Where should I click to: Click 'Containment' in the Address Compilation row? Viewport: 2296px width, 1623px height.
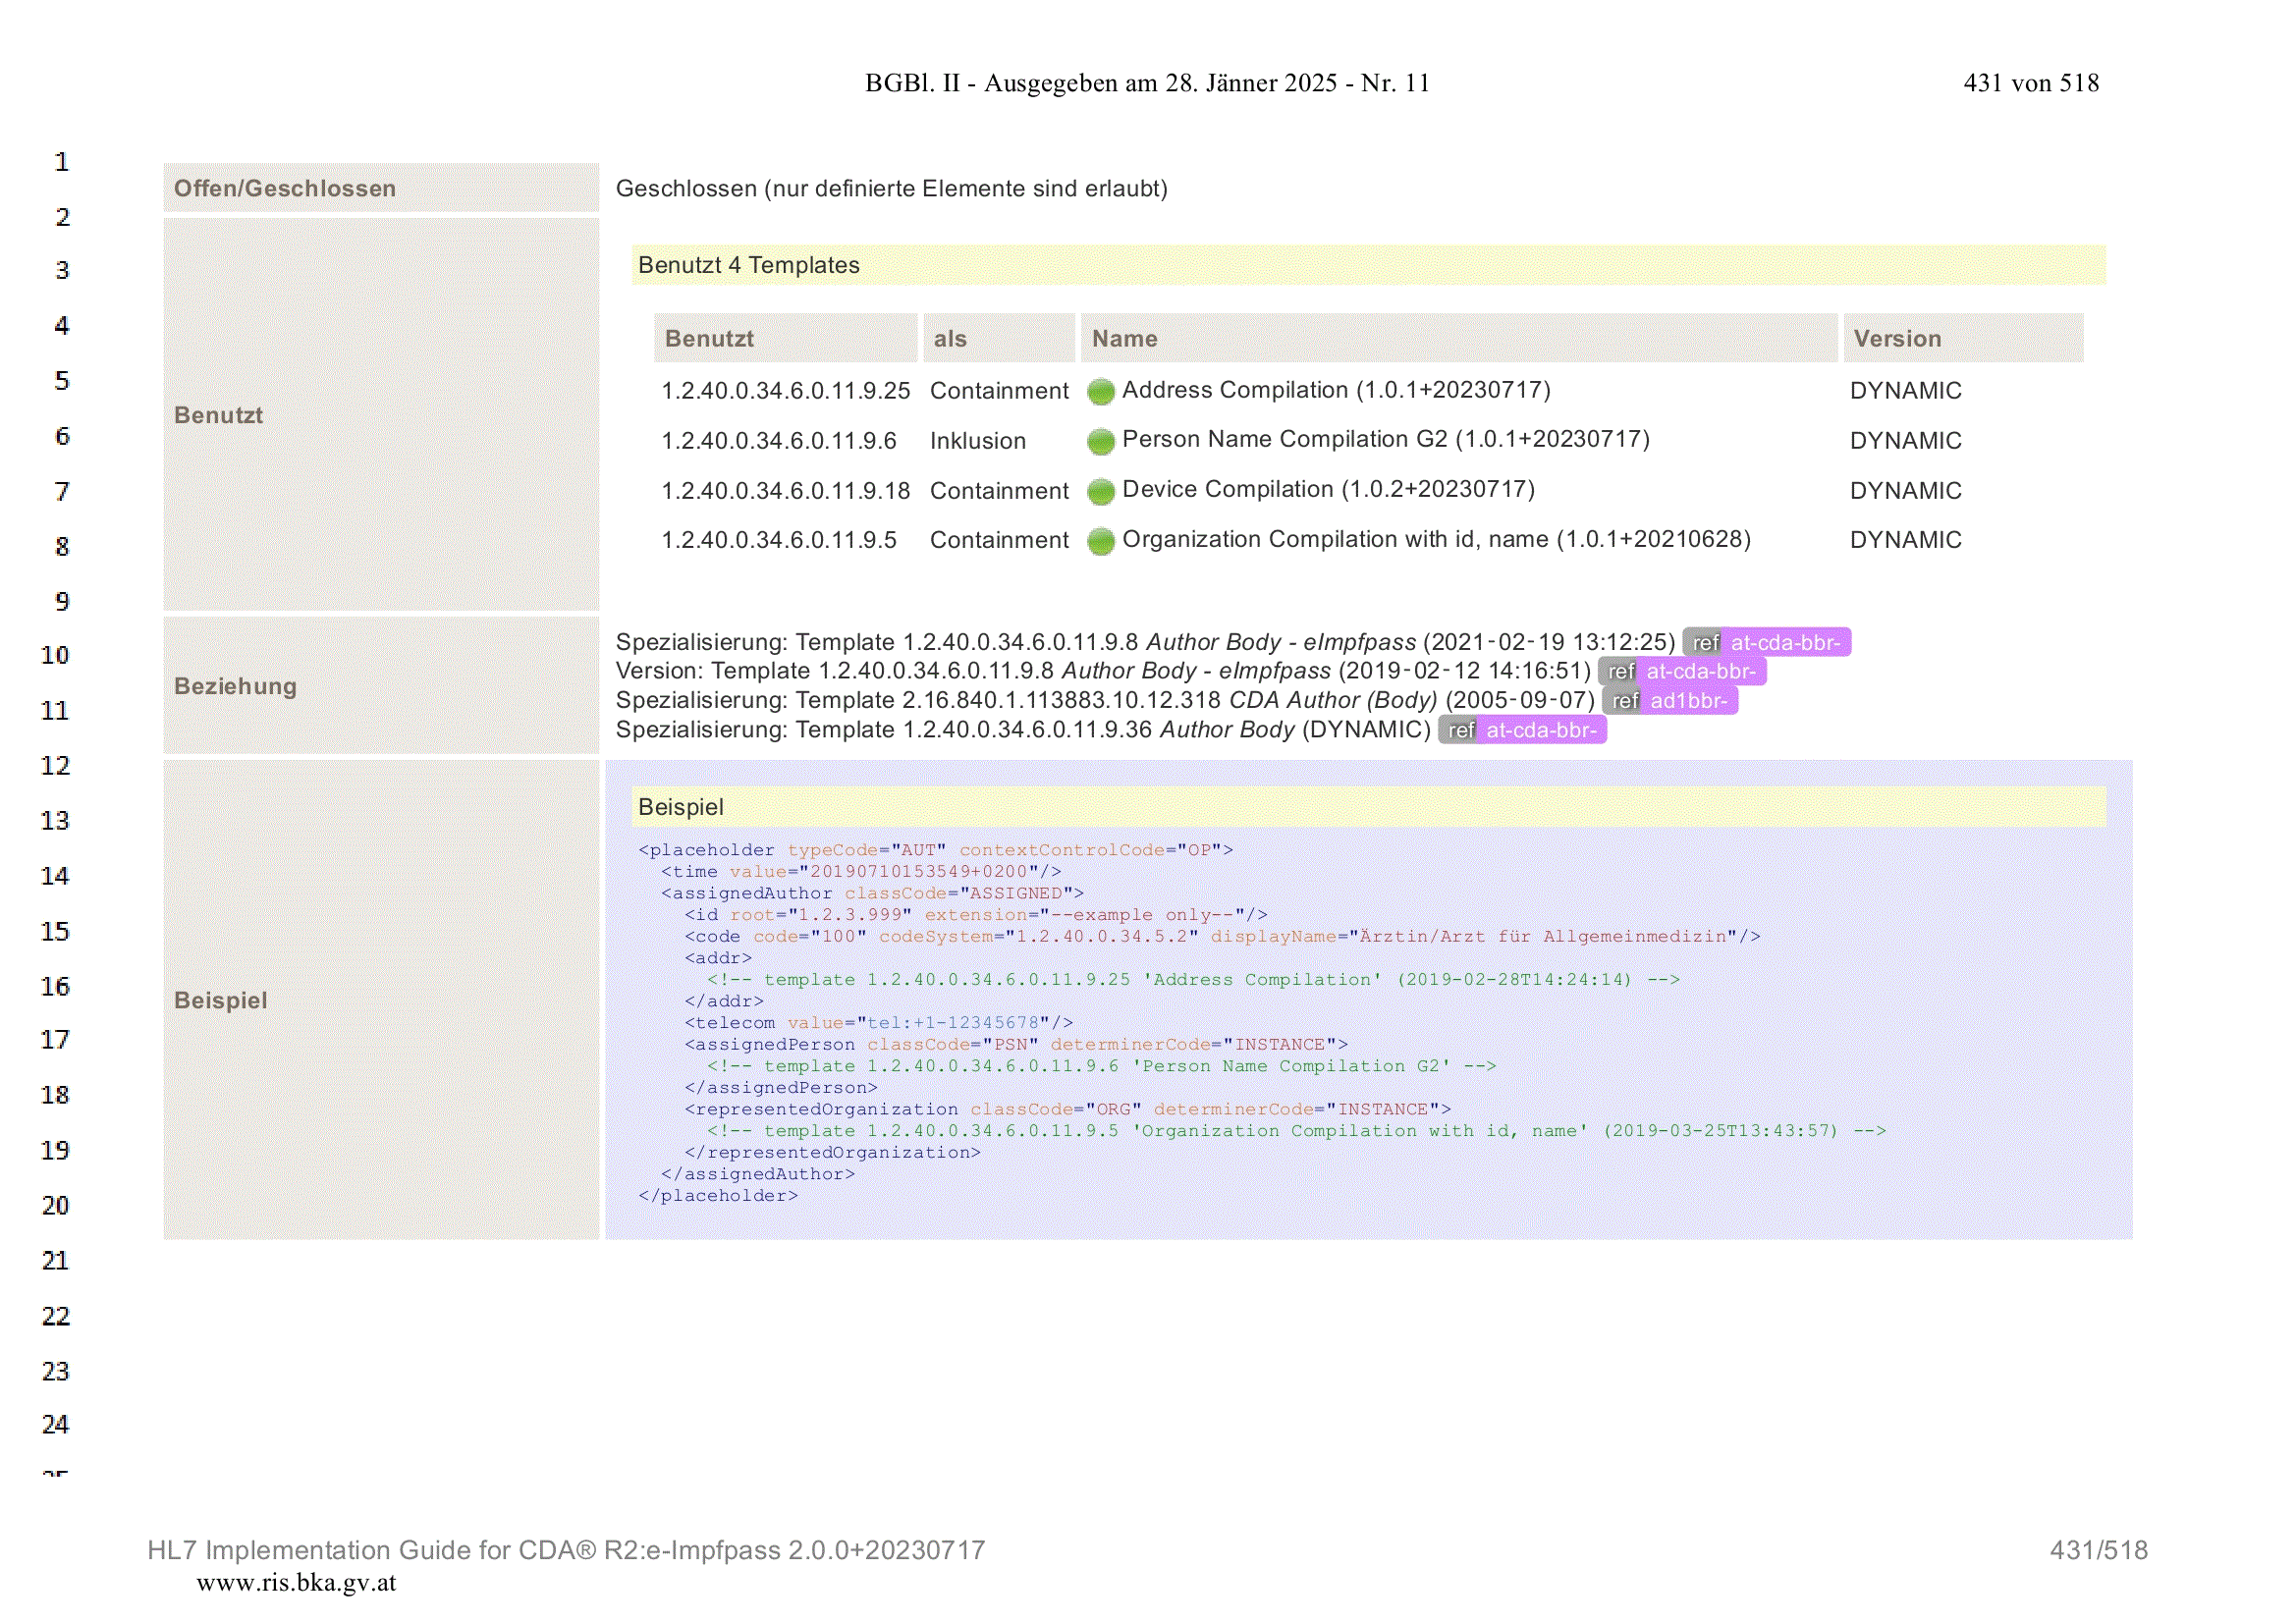(x=999, y=391)
